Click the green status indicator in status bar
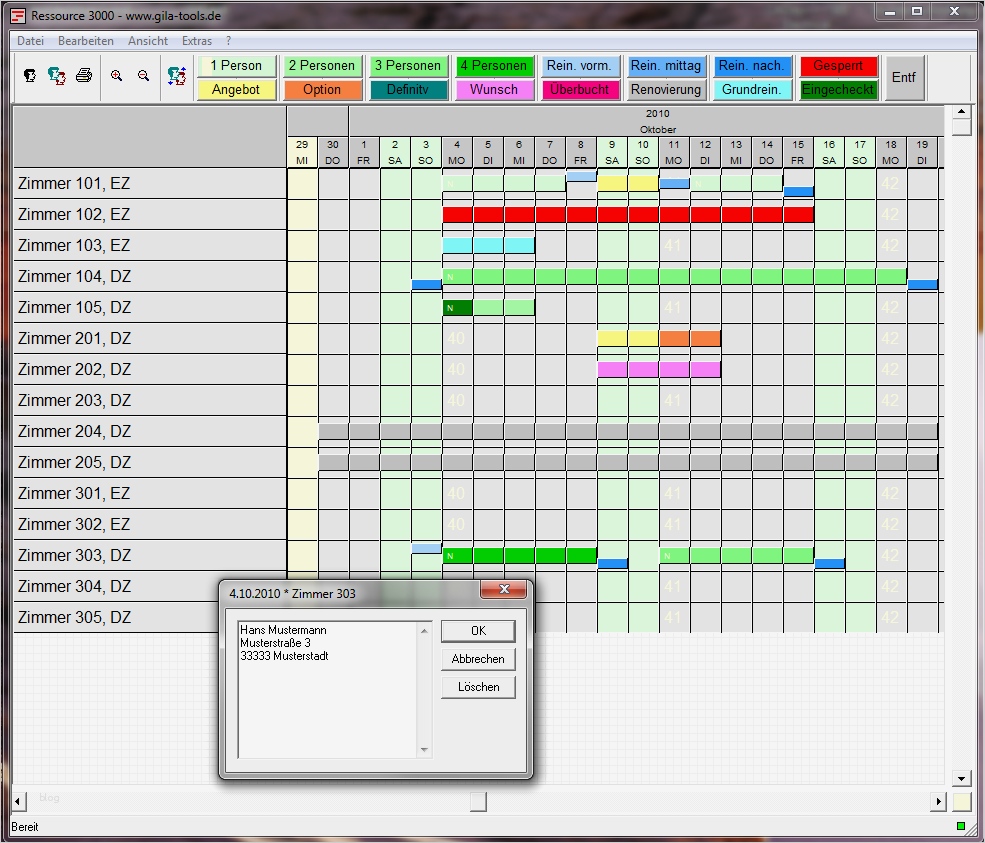Viewport: 985px width, 843px height. (961, 826)
